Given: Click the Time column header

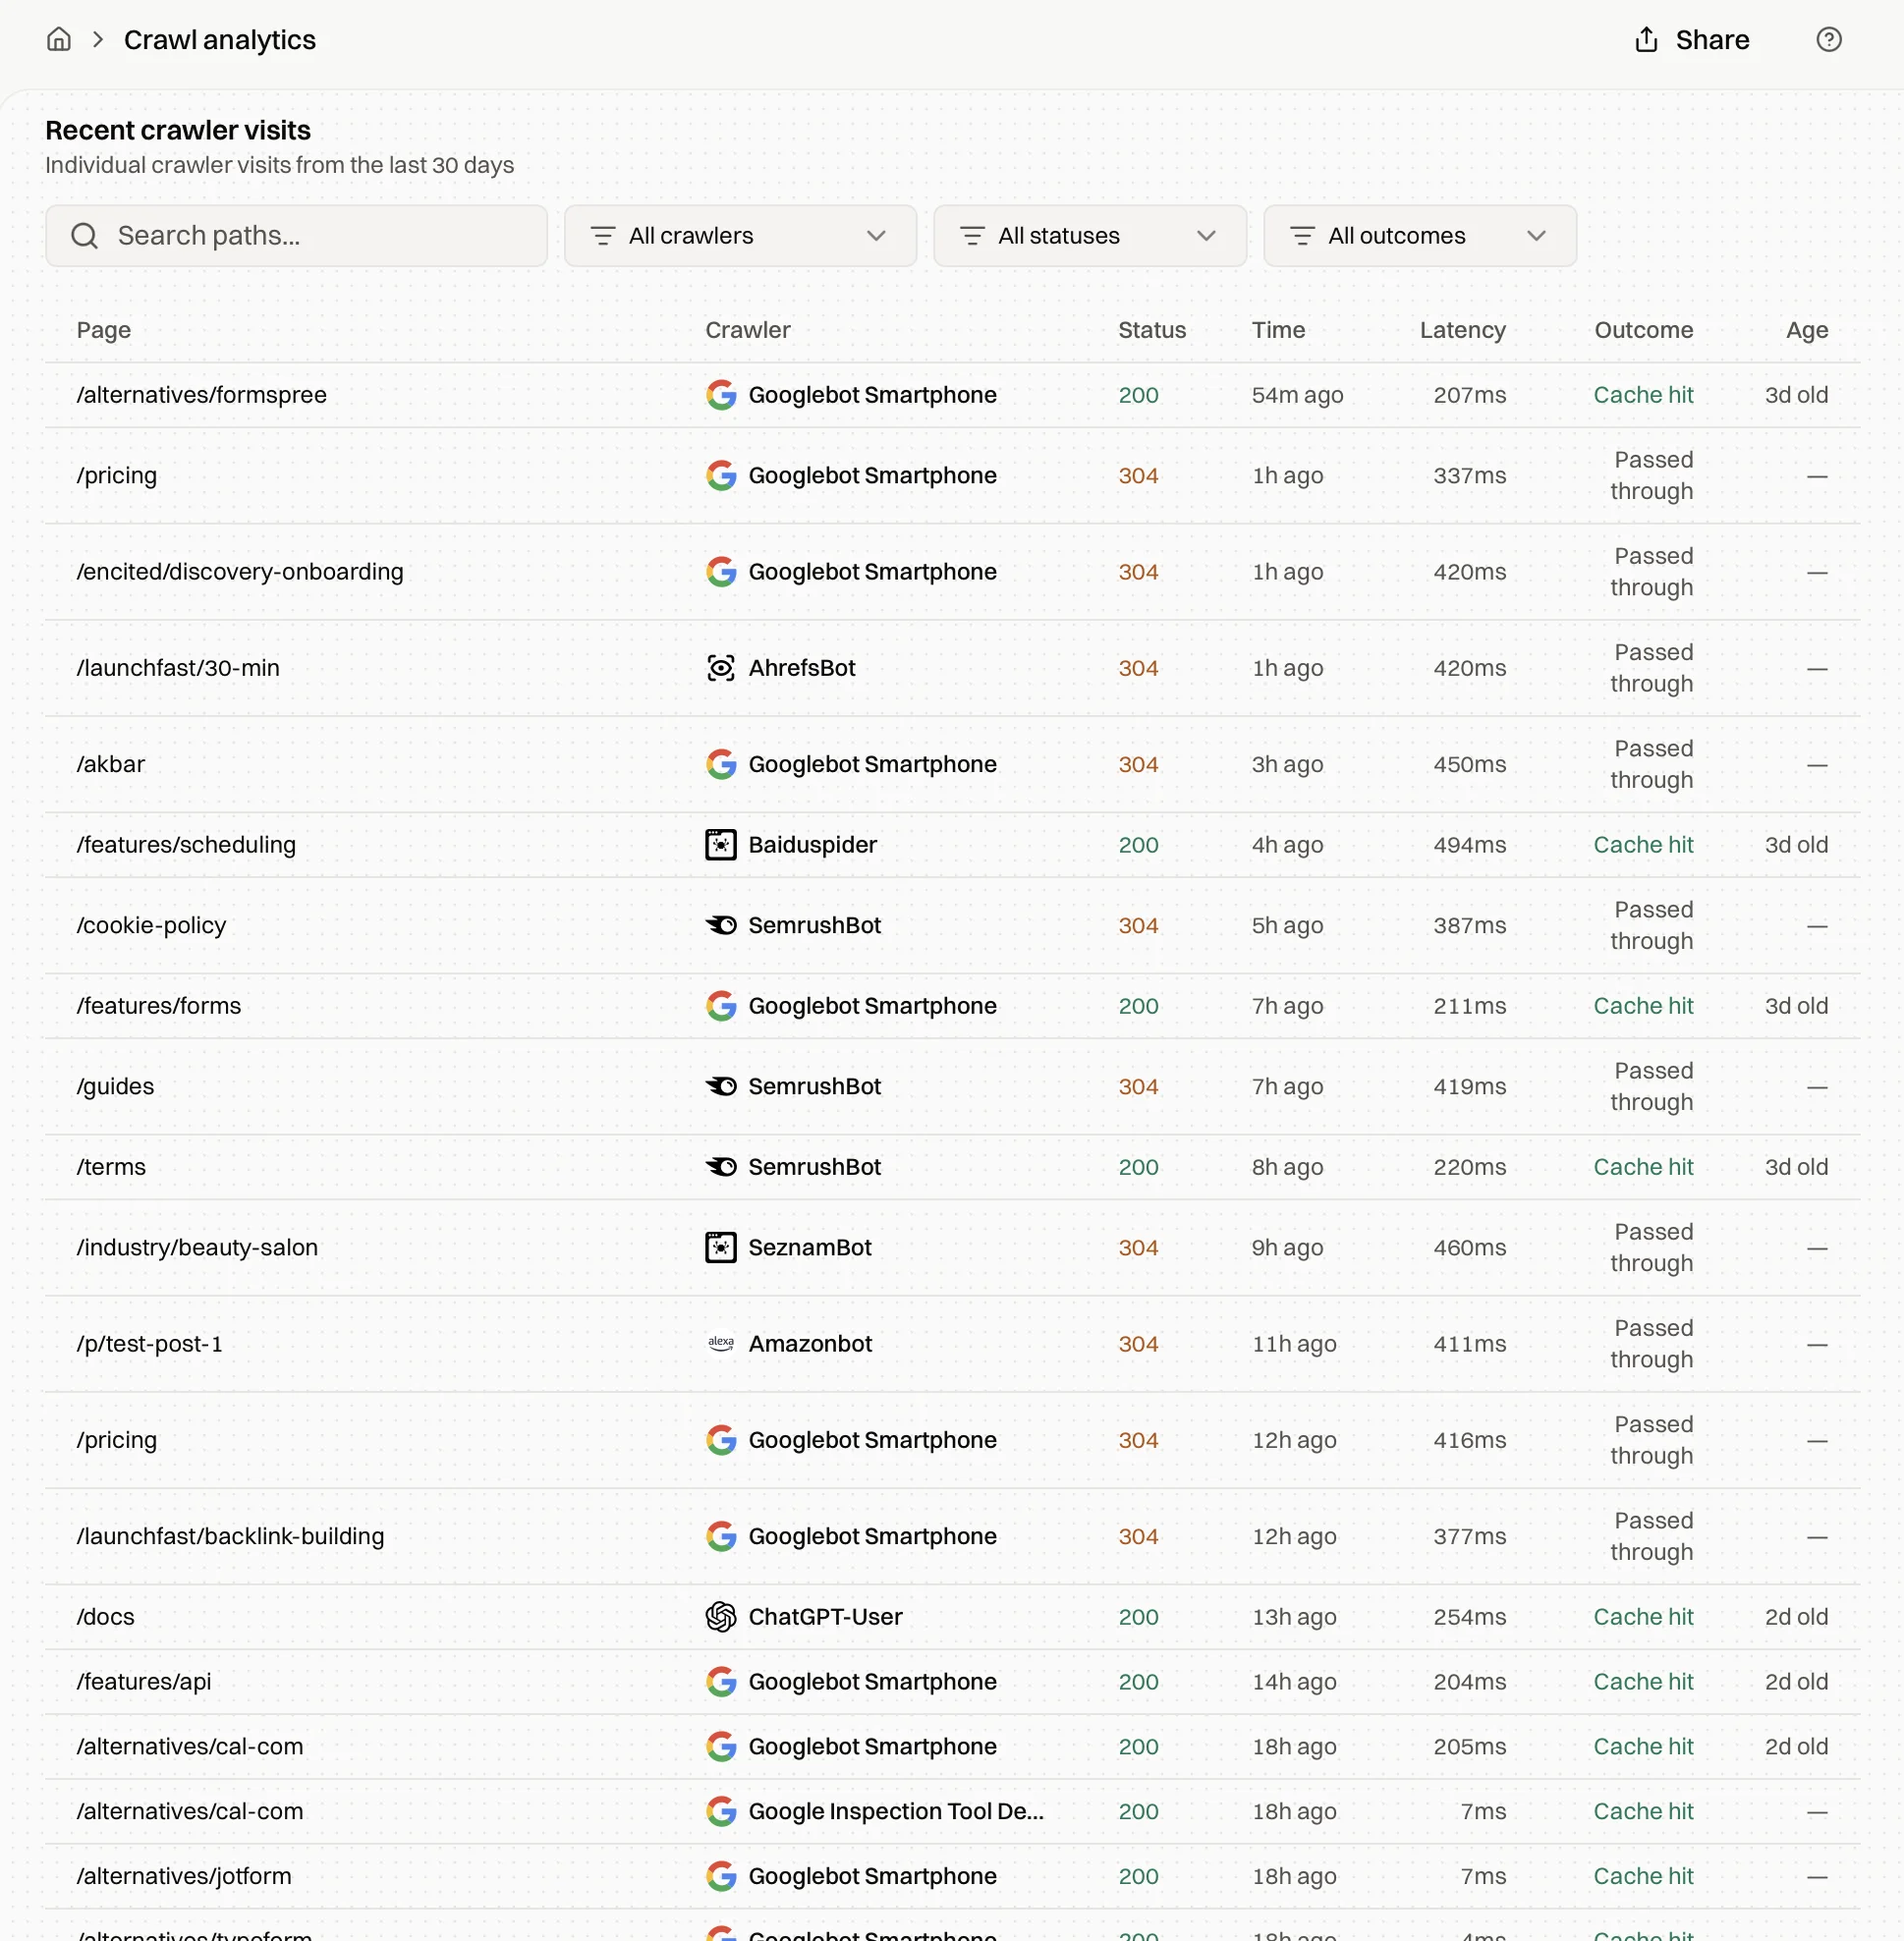Looking at the screenshot, I should tap(1278, 329).
